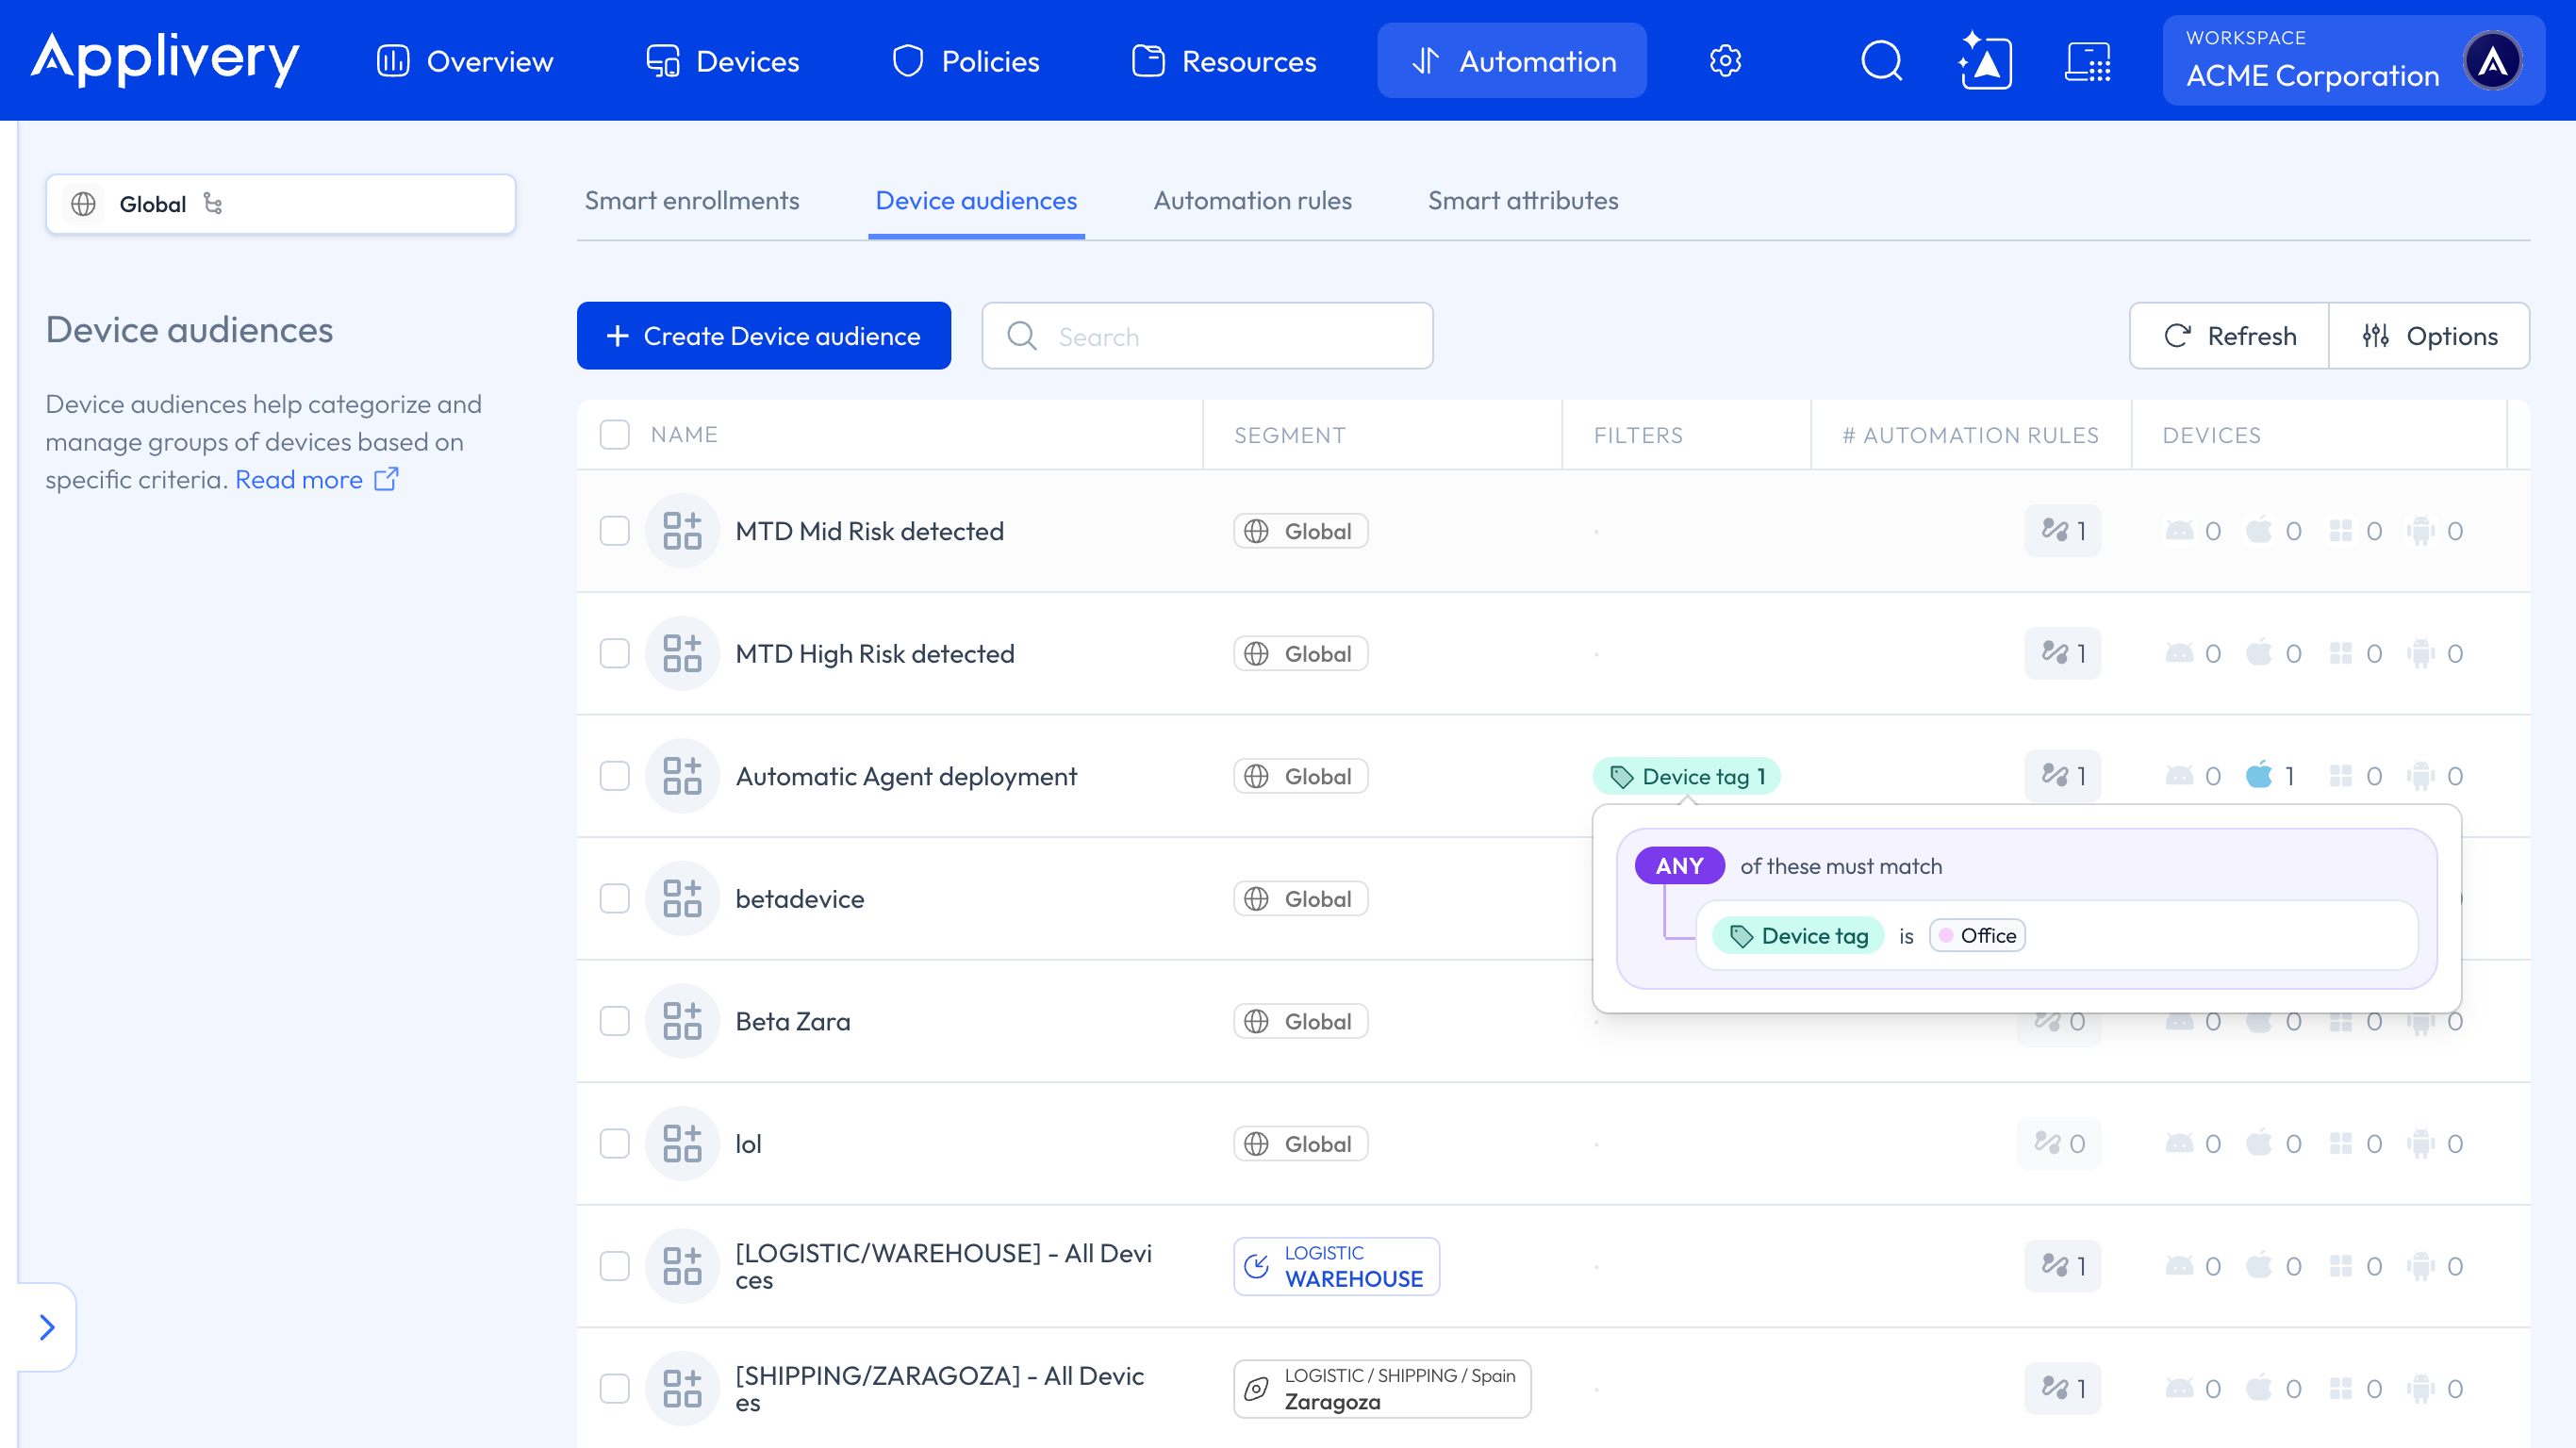Image resolution: width=2576 pixels, height=1448 pixels.
Task: Refresh the device audiences list
Action: tap(2230, 336)
